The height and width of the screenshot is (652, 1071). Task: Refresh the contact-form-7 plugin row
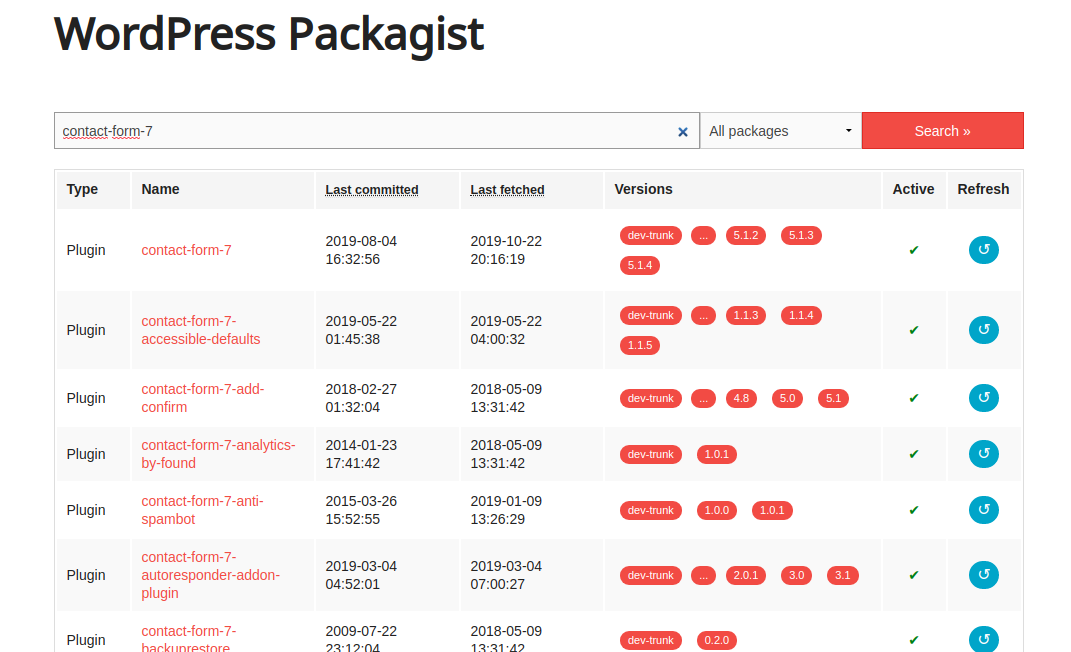pos(983,250)
